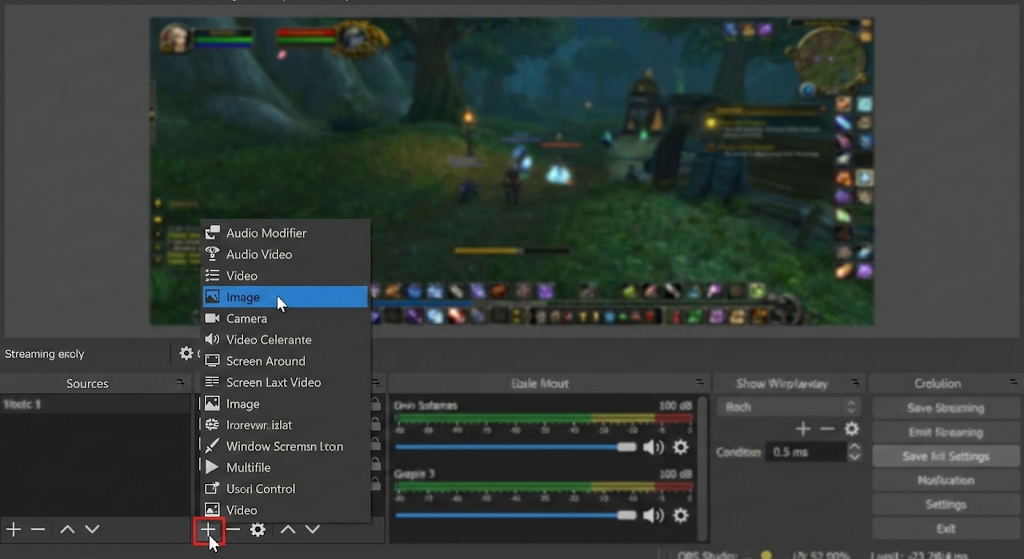
Task: Select Multifile in the source menu
Action: click(x=248, y=467)
